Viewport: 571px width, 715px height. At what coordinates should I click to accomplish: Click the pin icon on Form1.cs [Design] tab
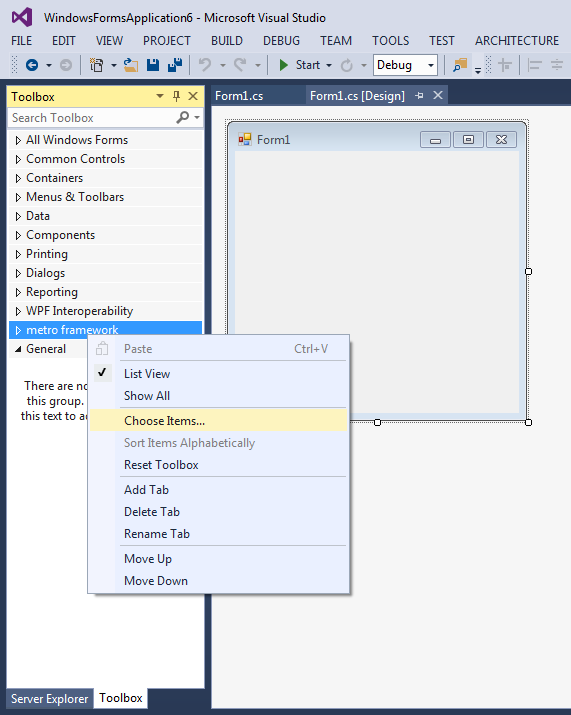[x=420, y=95]
